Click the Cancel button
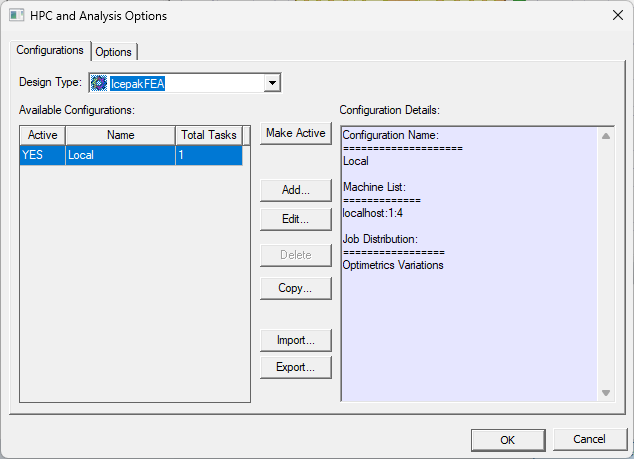The width and height of the screenshot is (634, 459). point(589,439)
